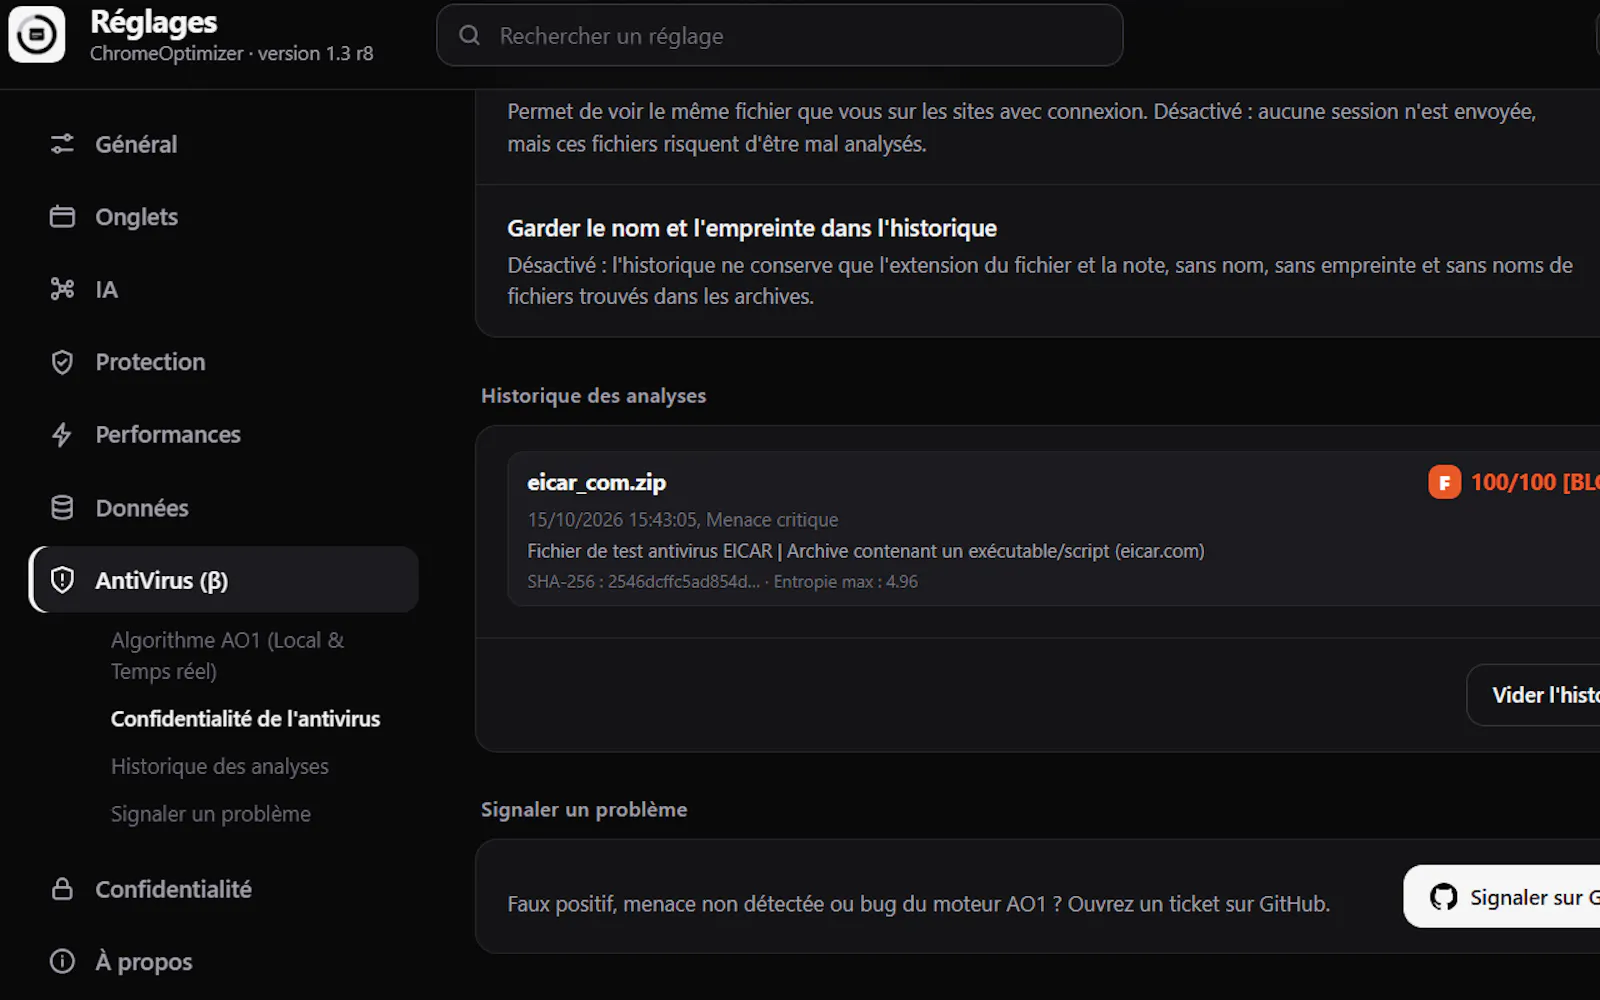
Task: Click the Performances lightning icon
Action: coord(62,434)
